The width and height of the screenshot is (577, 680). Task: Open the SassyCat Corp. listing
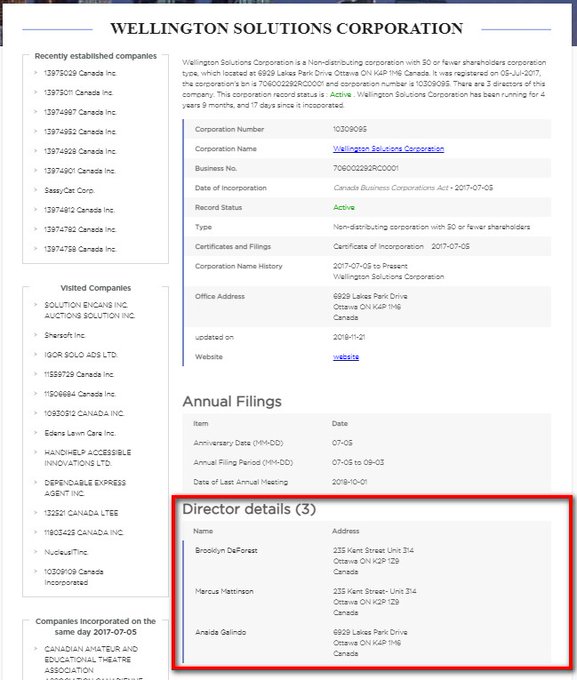[x=69, y=190]
